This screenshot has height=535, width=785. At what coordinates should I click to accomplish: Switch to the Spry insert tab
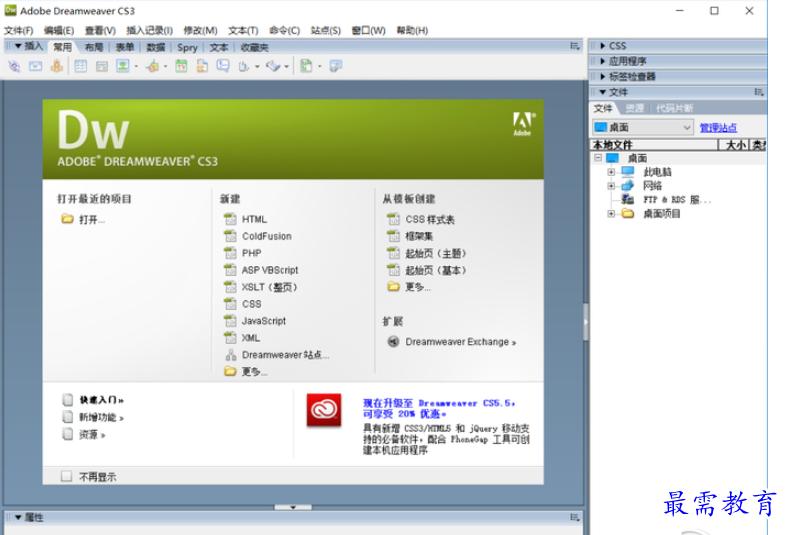[x=187, y=48]
